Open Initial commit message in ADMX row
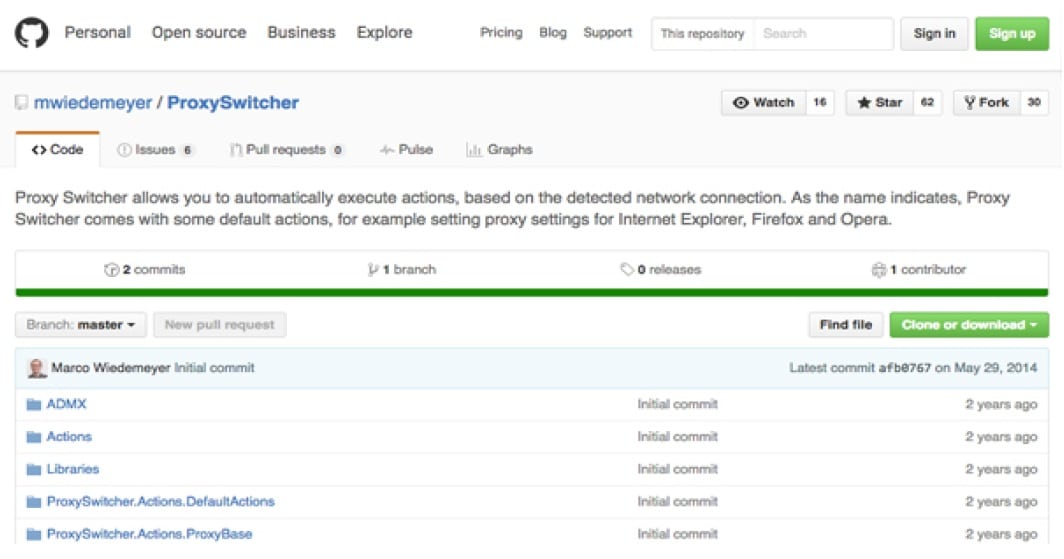This screenshot has width=1064, height=559. point(677,404)
